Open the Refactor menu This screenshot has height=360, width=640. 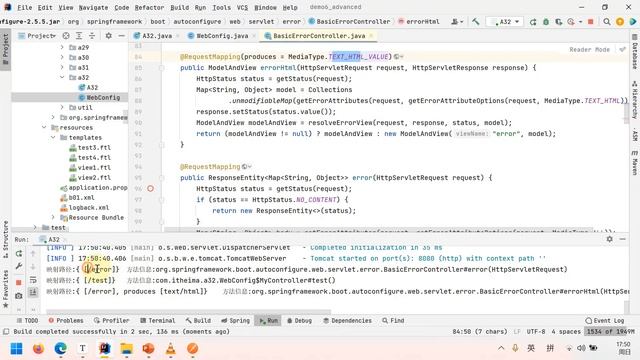point(149,7)
